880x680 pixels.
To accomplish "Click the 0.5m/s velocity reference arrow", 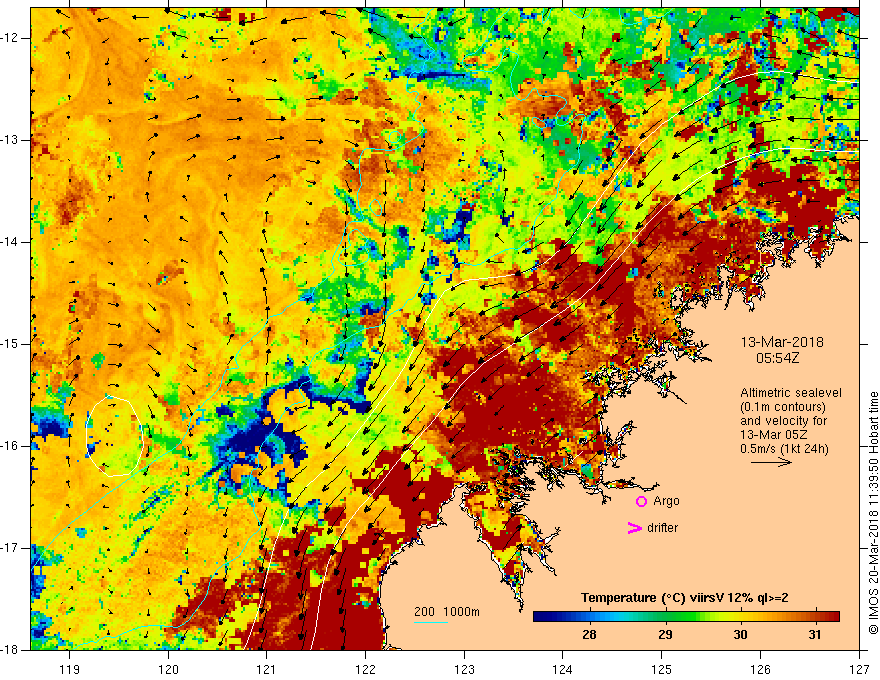I will [x=771, y=462].
